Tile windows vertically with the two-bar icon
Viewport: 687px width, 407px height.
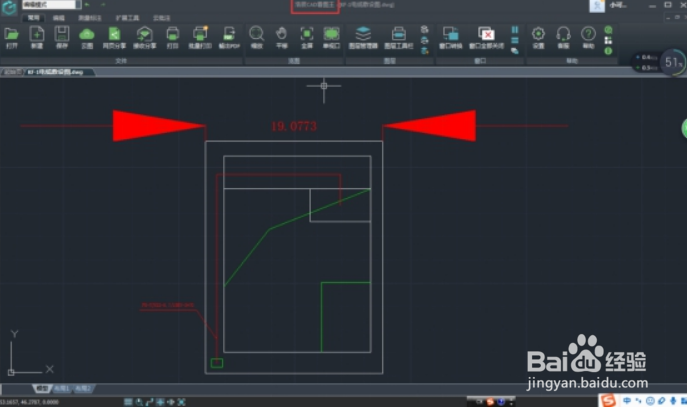point(515,29)
